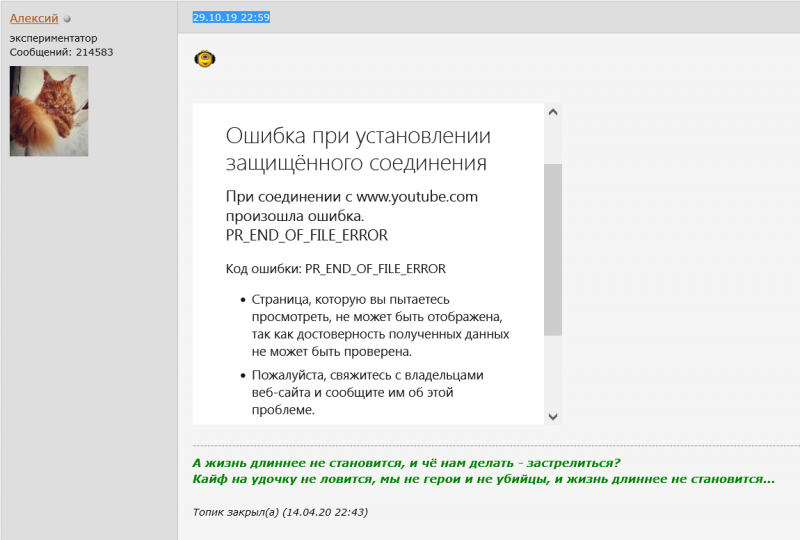Click the heading "Ошибка при установлении защищённого соединения"
Screen dimensions: 800x540
click(x=358, y=149)
